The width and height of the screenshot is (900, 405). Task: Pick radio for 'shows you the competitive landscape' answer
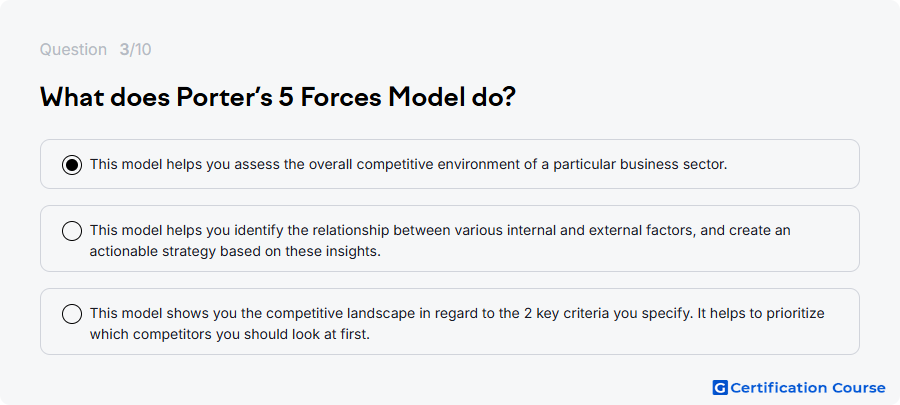(72, 314)
